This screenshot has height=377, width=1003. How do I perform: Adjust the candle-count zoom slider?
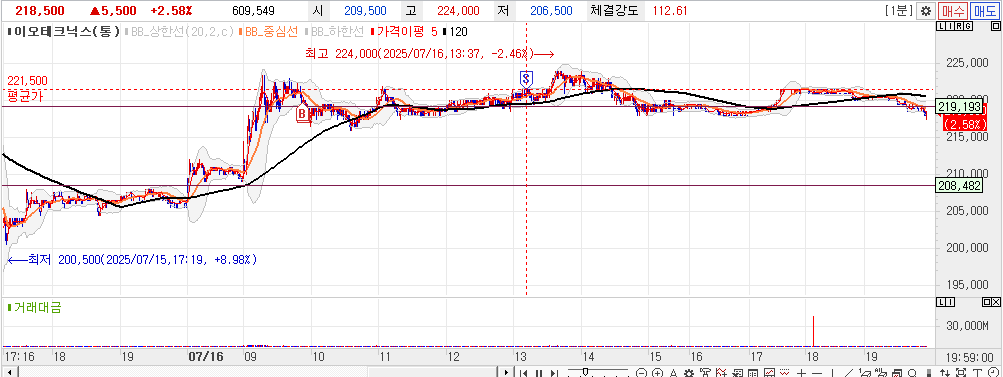click(585, 371)
